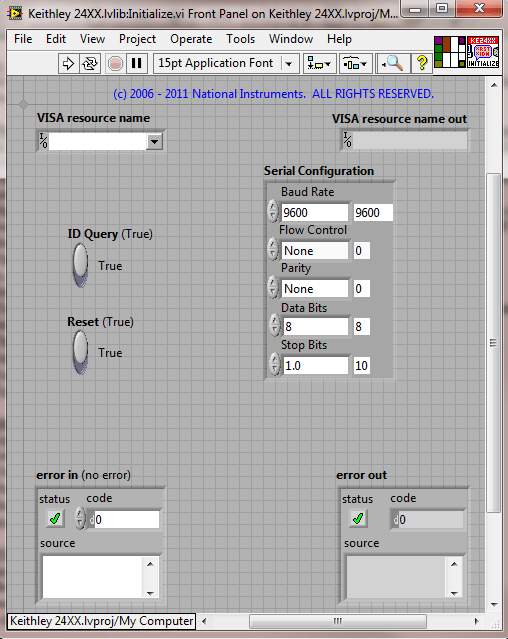This screenshot has width=508, height=639.
Task: Open the File menu
Action: click(23, 39)
